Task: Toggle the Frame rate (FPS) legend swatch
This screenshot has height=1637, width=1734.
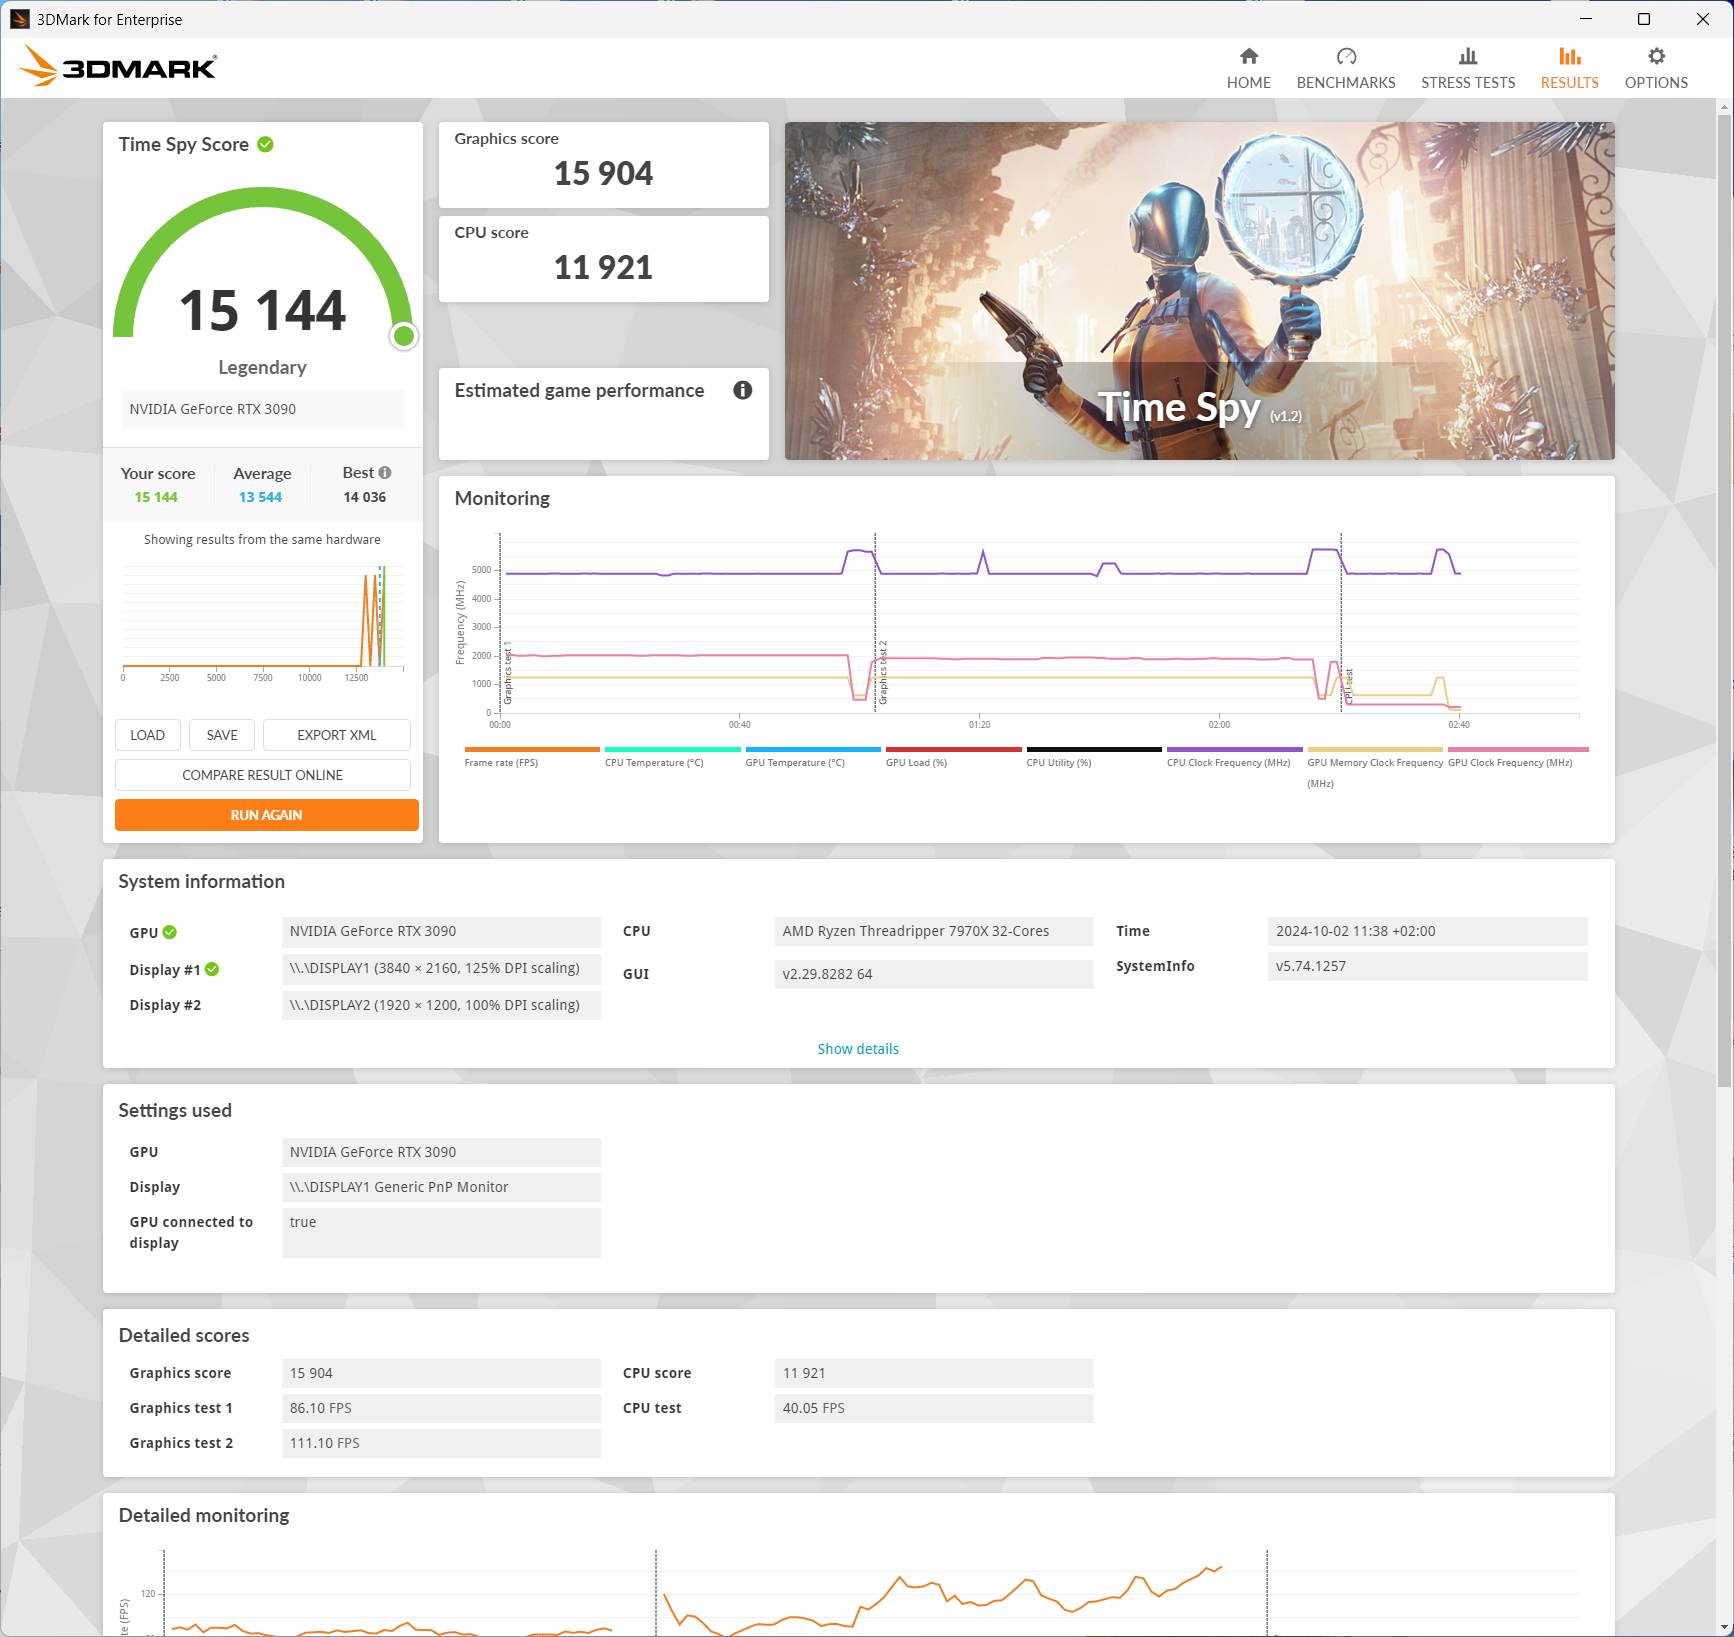Action: click(532, 749)
